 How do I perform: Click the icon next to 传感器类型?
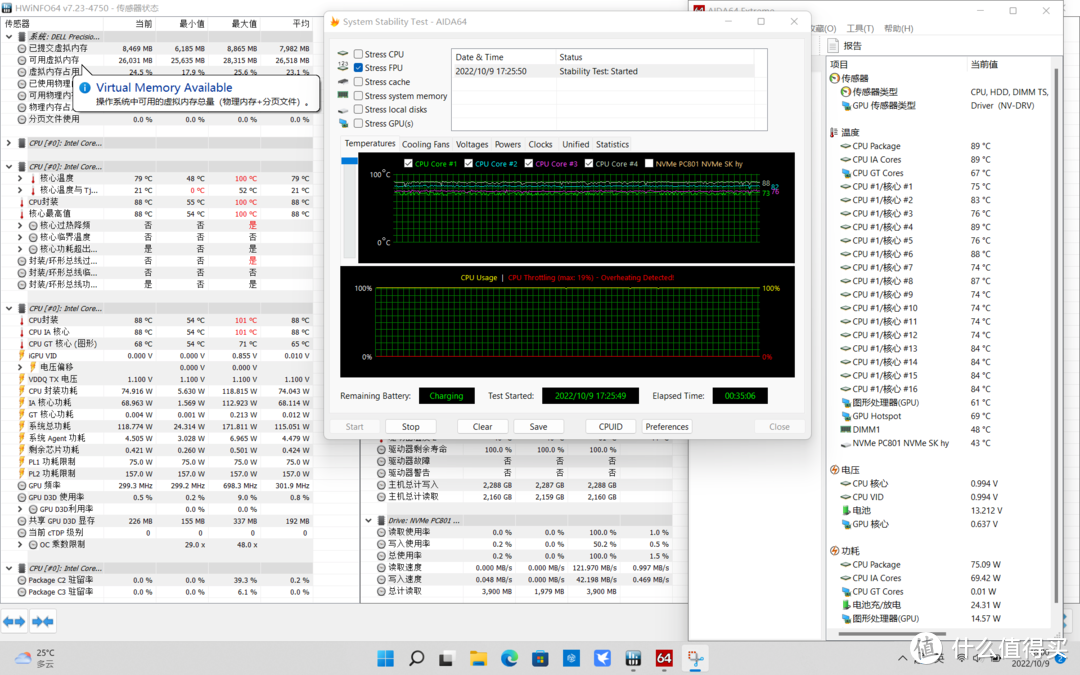pyautogui.click(x=846, y=92)
